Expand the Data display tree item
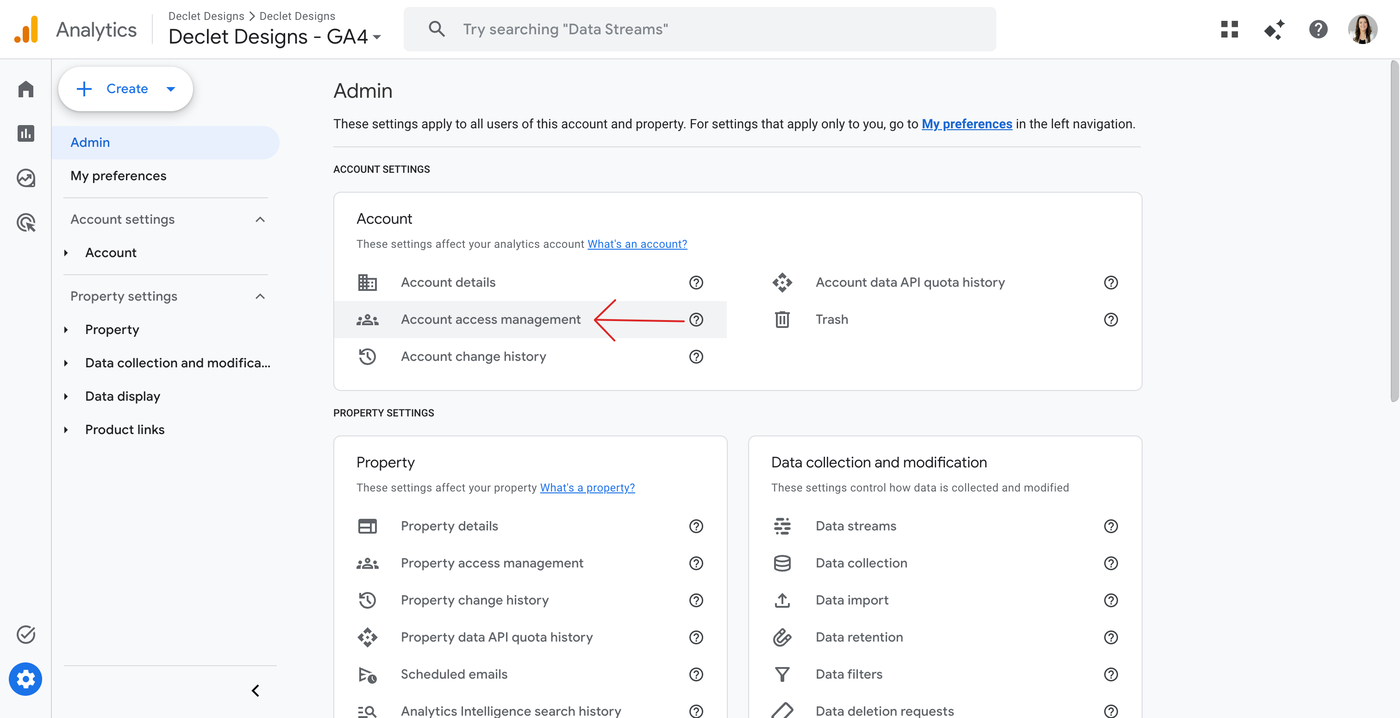The width and height of the screenshot is (1400, 718). 66,397
